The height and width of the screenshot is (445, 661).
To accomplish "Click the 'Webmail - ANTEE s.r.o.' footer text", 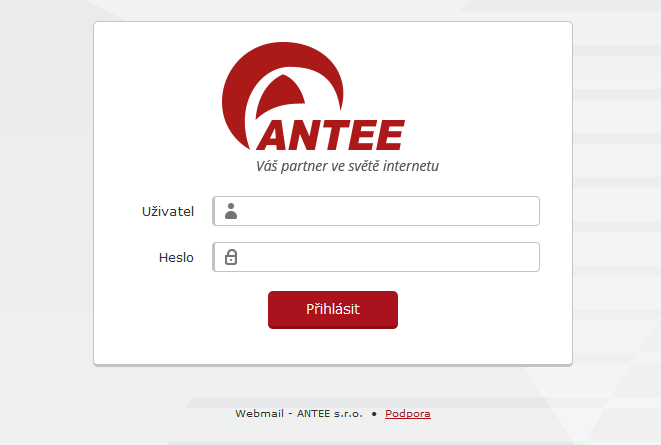I will pyautogui.click(x=299, y=414).
